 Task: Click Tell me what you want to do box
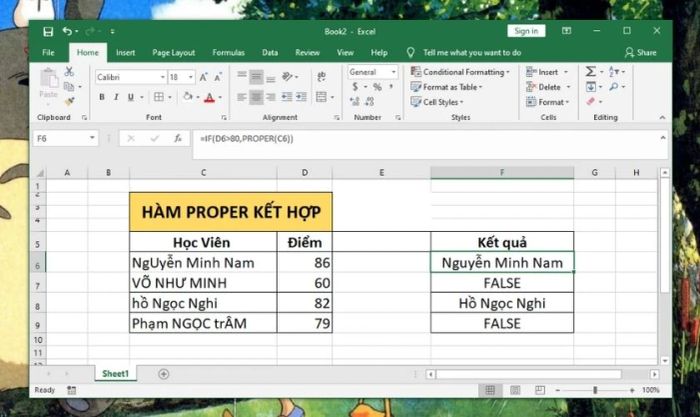pyautogui.click(x=472, y=53)
